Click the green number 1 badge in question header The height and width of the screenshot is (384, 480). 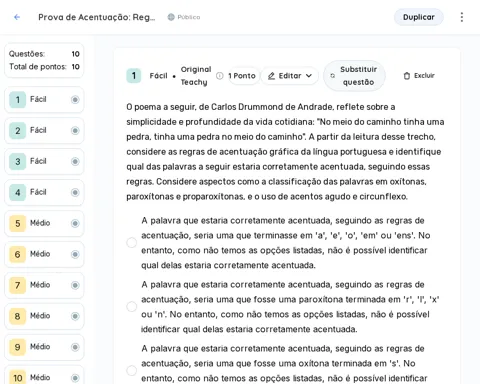point(134,76)
